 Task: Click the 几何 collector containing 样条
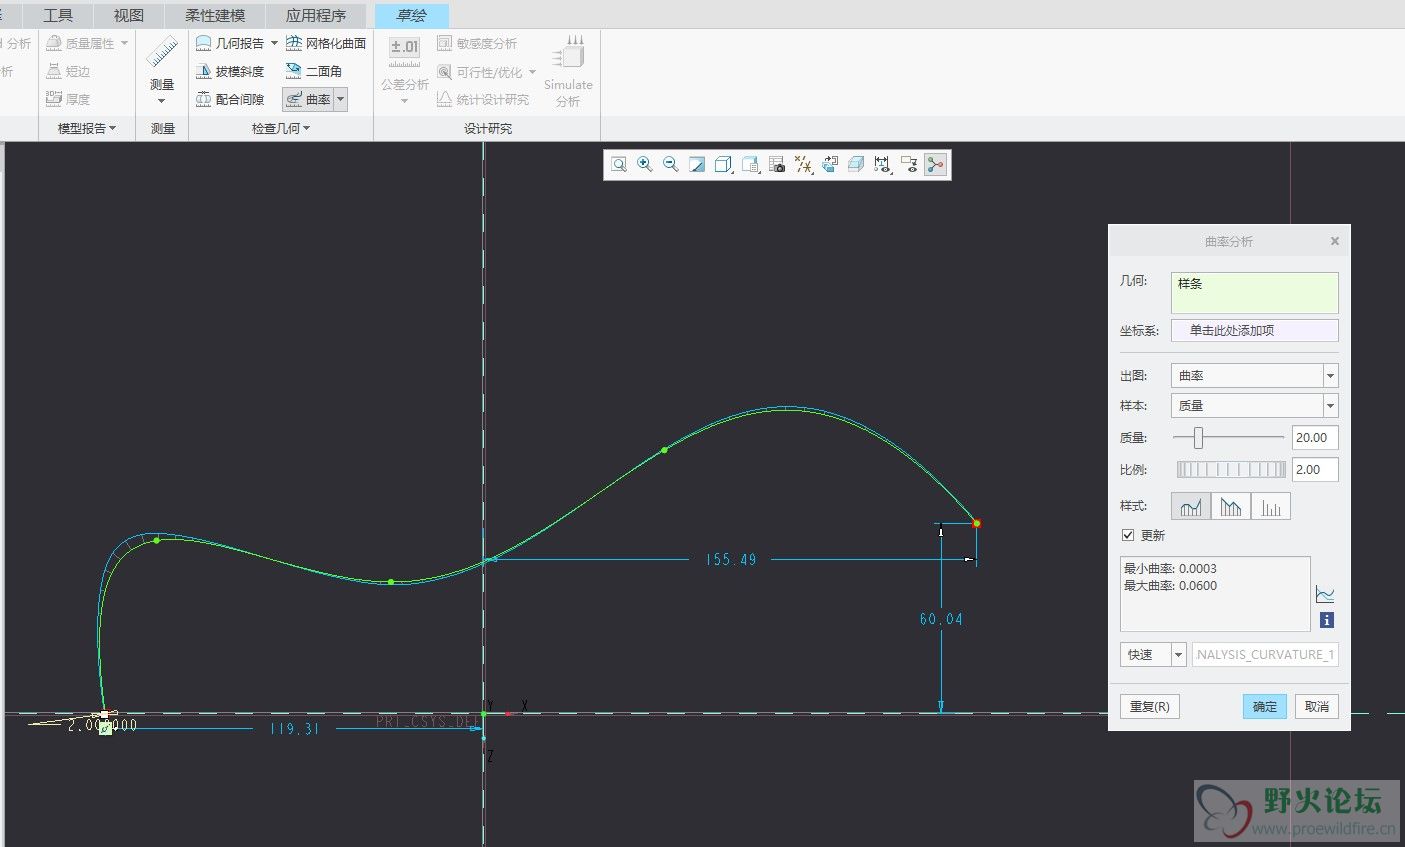pyautogui.click(x=1254, y=292)
